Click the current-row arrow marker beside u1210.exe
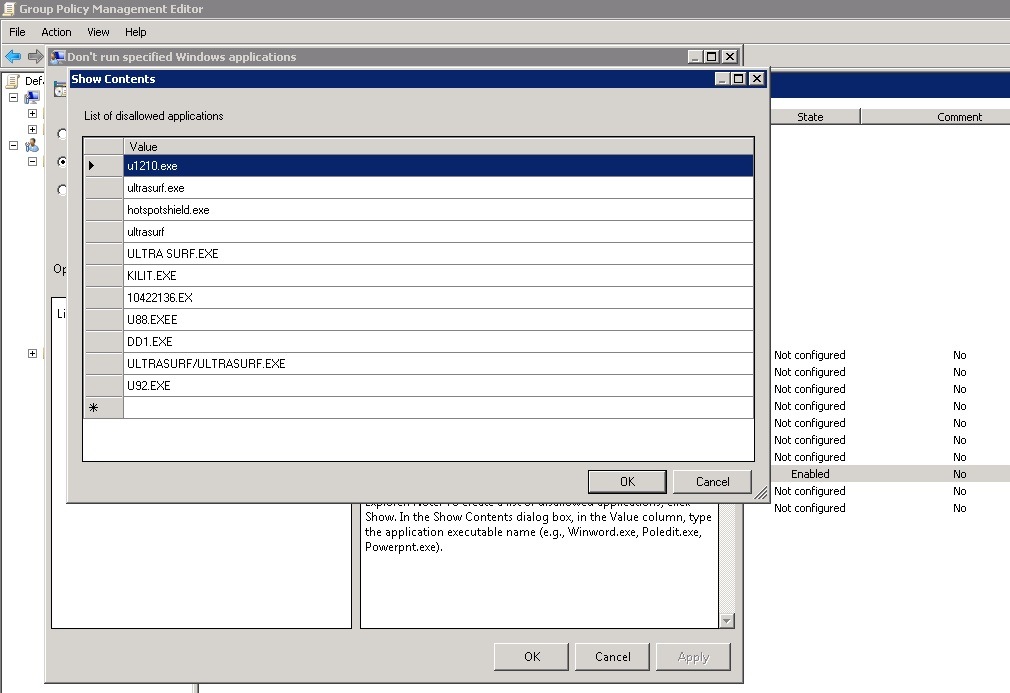 91,166
